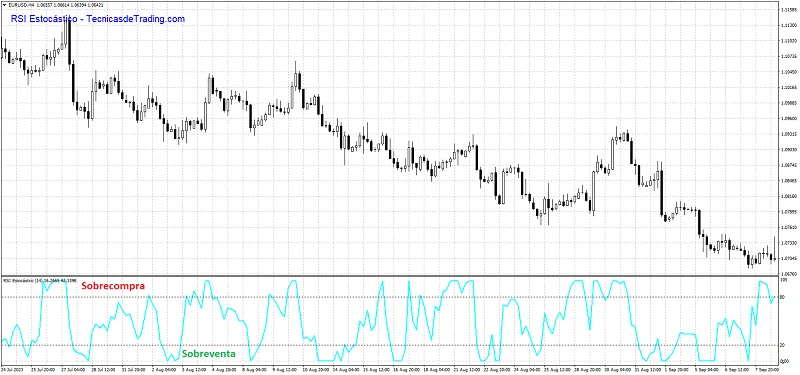Click the 1.11585 price axis label
The image size is (800, 375).
click(x=788, y=9)
